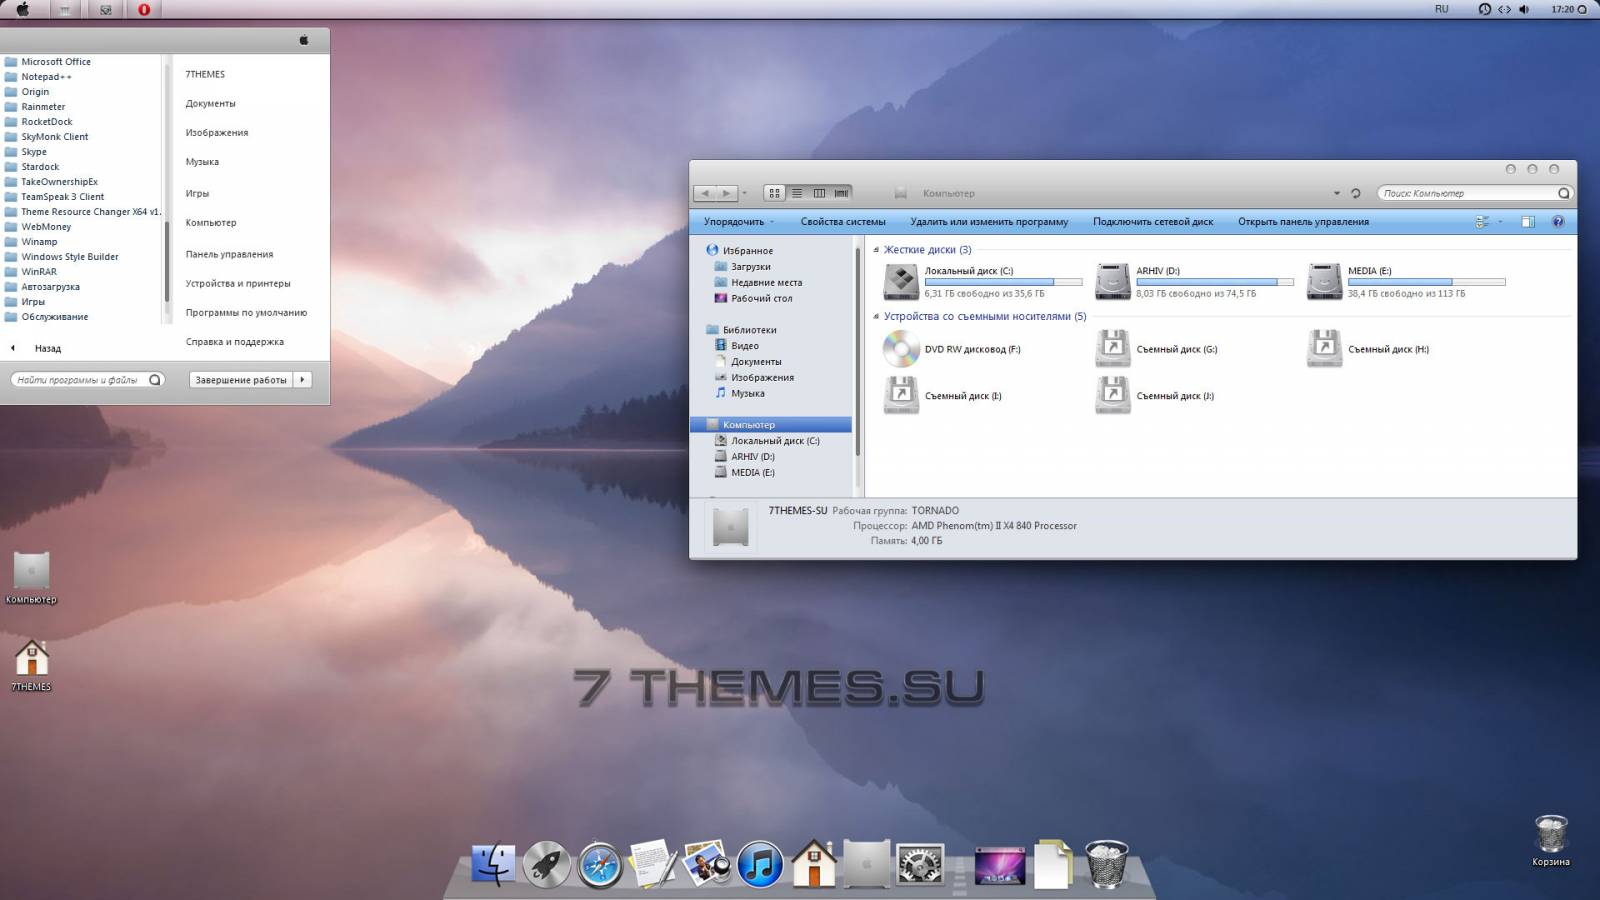Select Локальный диск (C:) drive icon
The width and height of the screenshot is (1600, 900).
click(x=901, y=282)
